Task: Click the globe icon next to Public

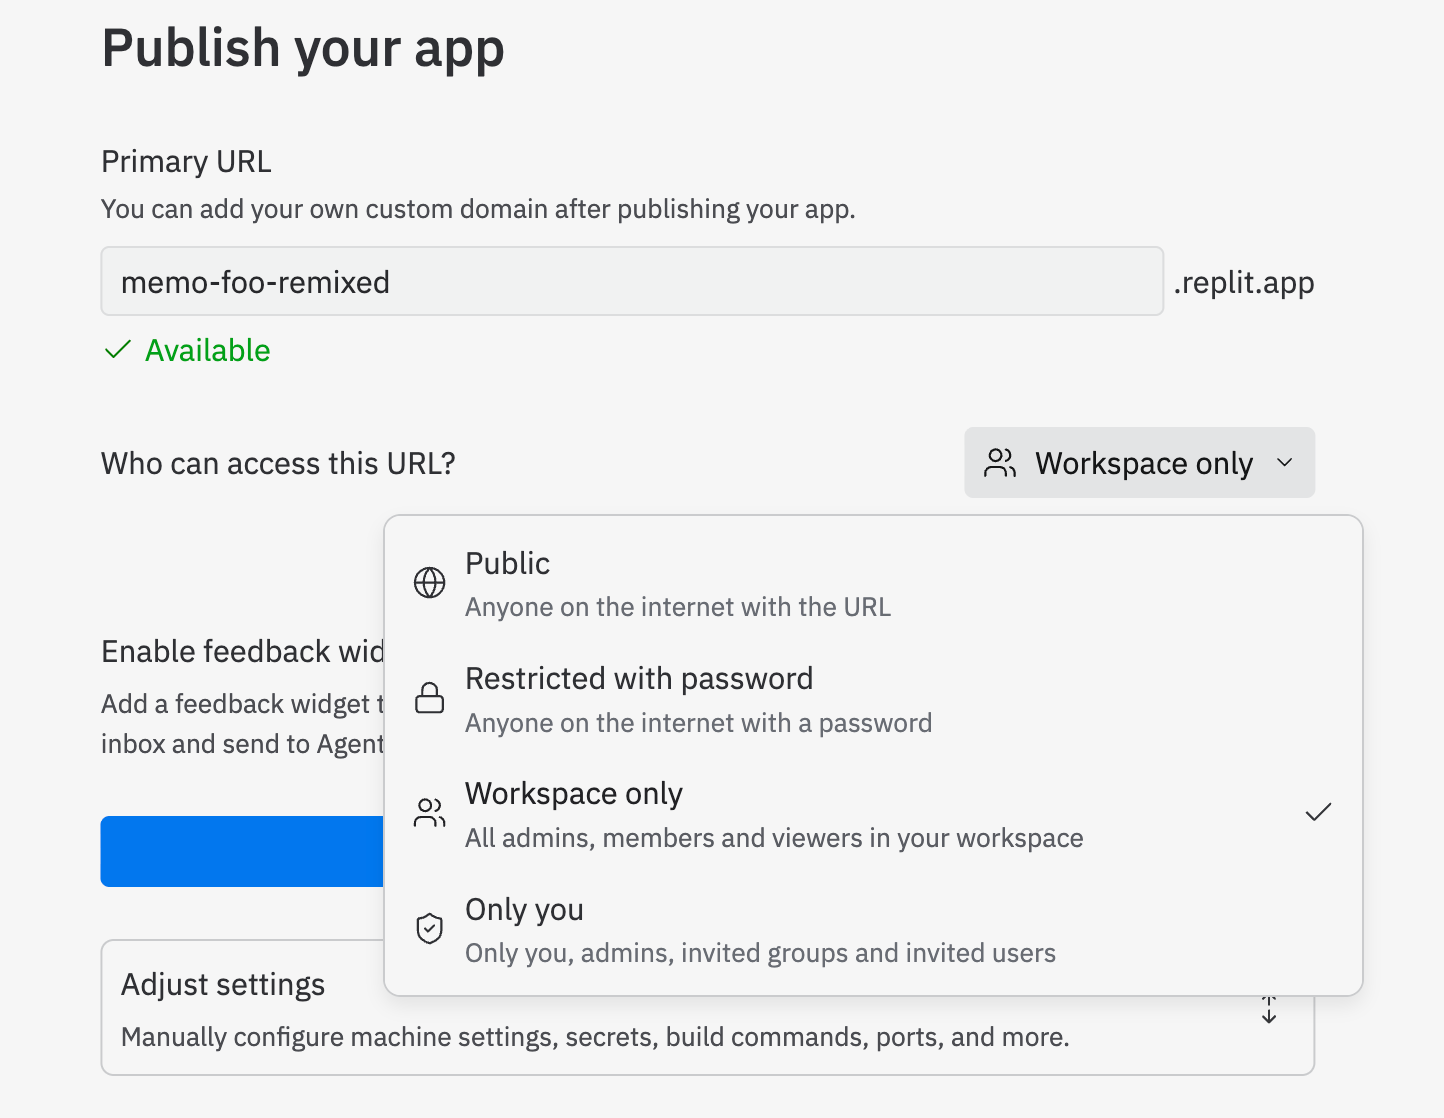Action: click(429, 581)
